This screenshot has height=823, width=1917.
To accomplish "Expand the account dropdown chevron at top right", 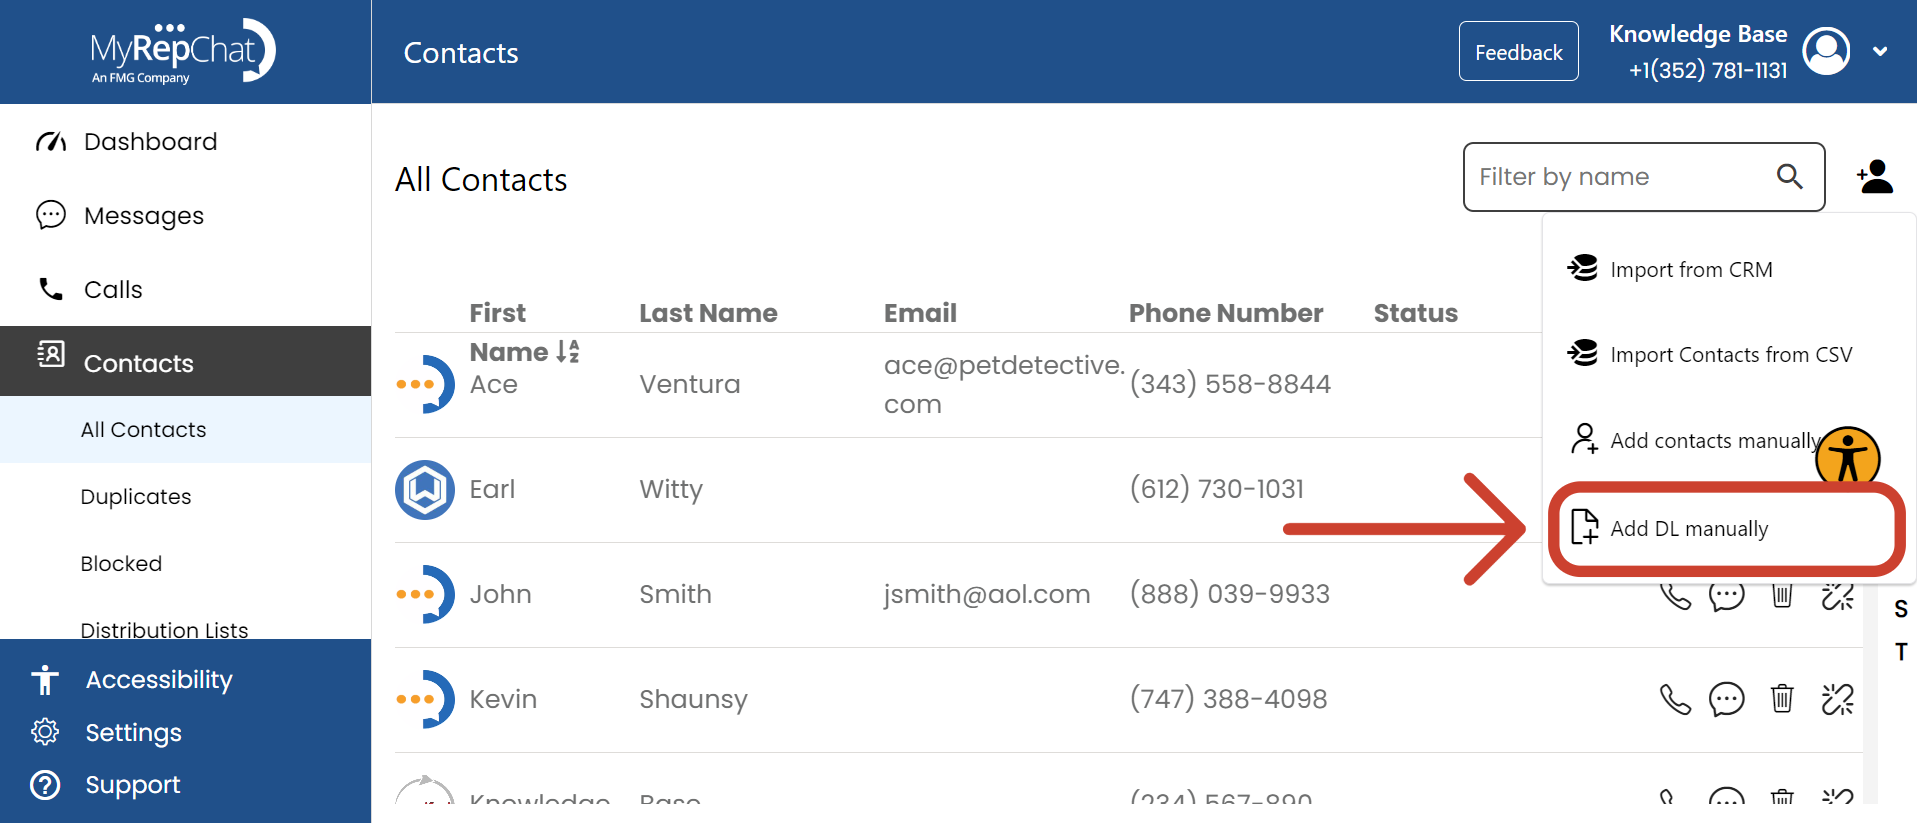I will point(1882,51).
